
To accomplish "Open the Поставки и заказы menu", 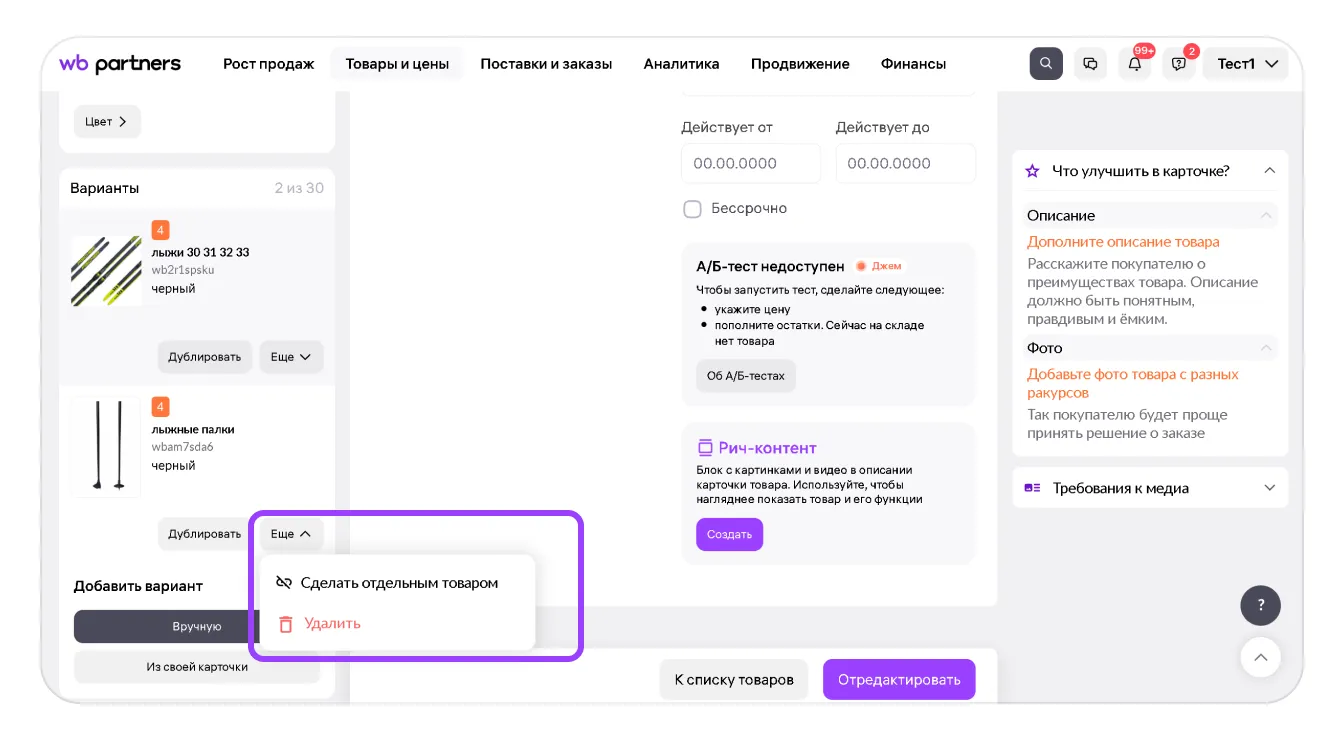I will (546, 64).
